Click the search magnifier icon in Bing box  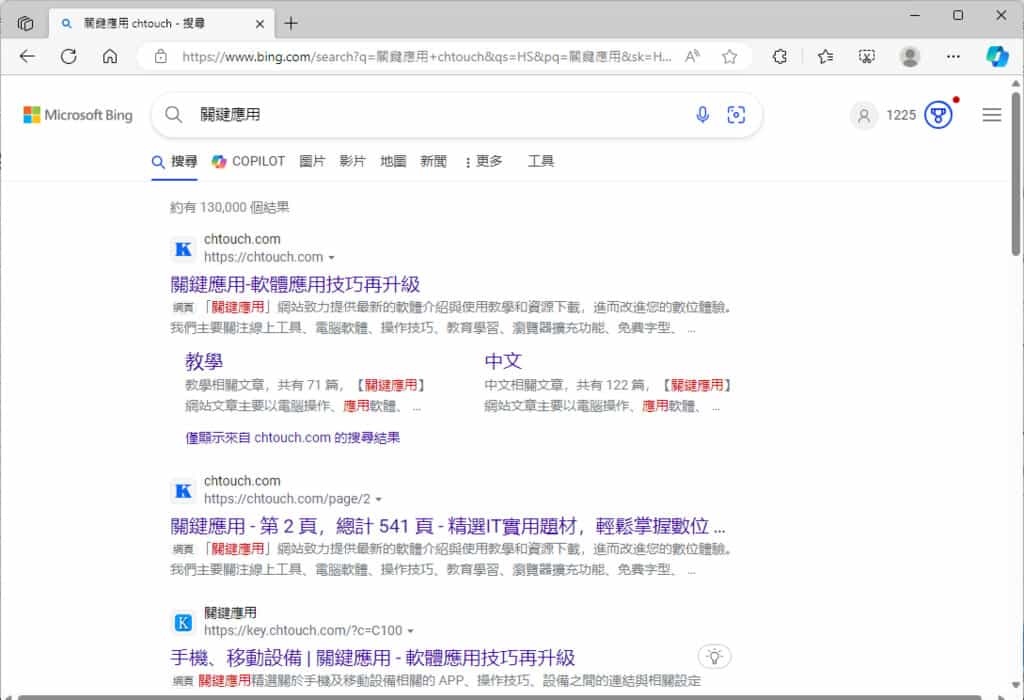[174, 115]
